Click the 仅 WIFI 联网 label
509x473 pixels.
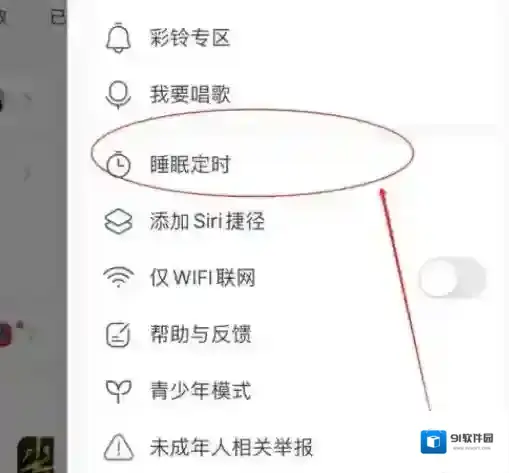(x=202, y=277)
